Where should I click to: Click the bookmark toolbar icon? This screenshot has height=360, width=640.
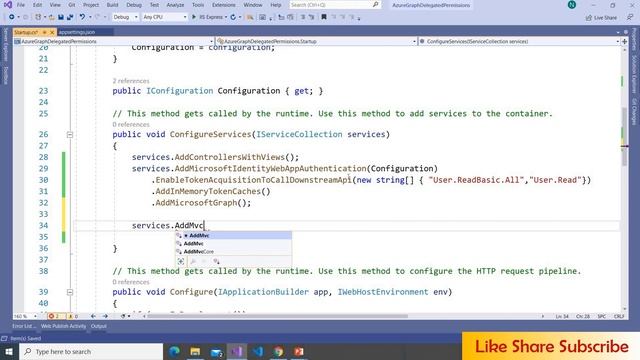324,17
